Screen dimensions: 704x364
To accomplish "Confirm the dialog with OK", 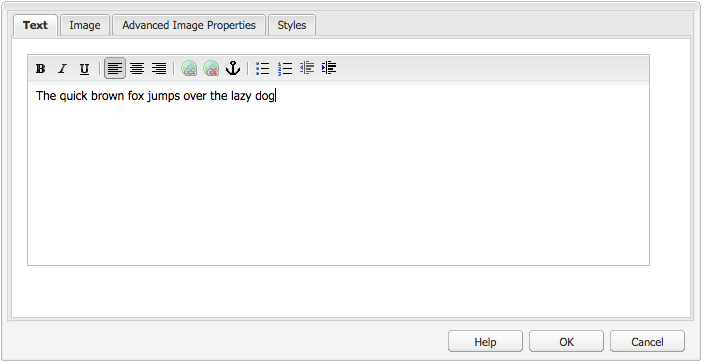I will 566,342.
